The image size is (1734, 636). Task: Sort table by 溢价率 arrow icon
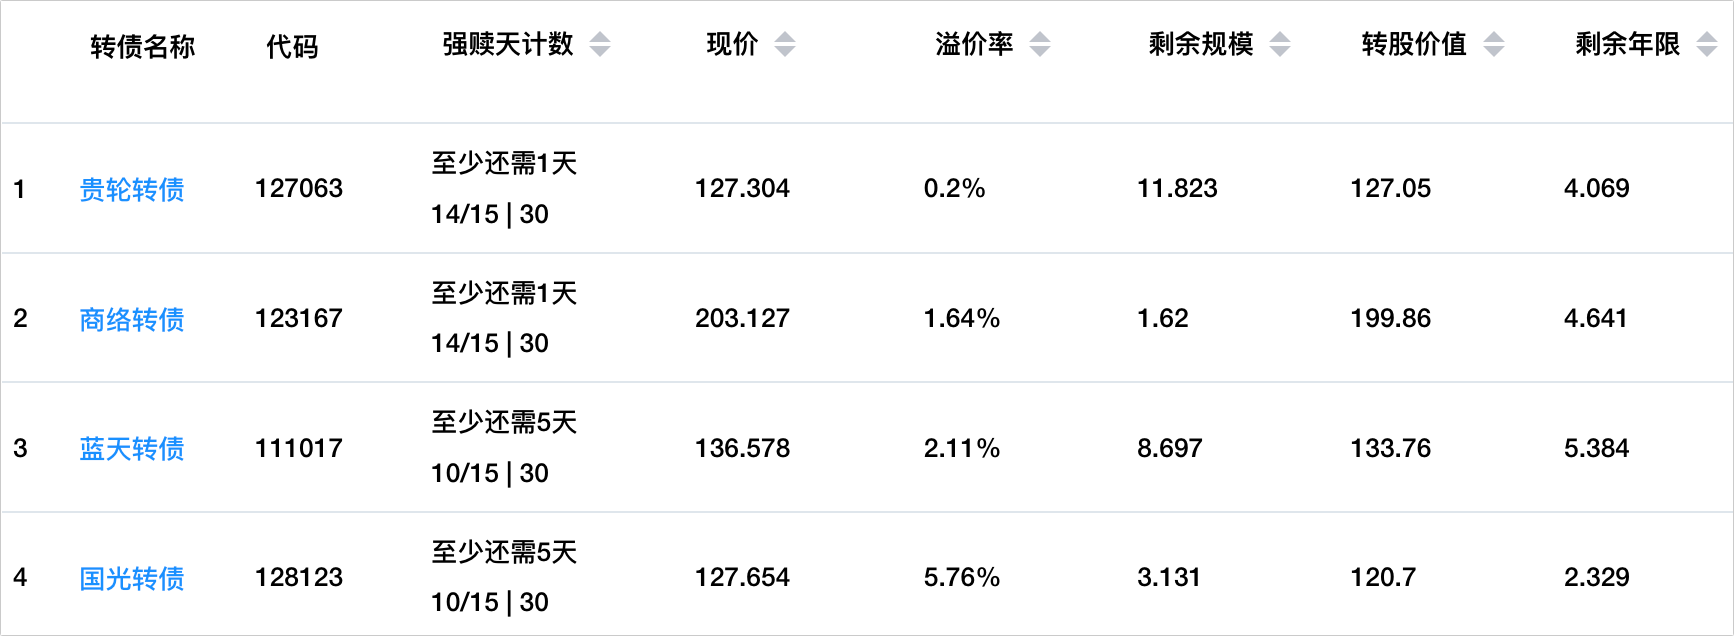pos(1040,45)
